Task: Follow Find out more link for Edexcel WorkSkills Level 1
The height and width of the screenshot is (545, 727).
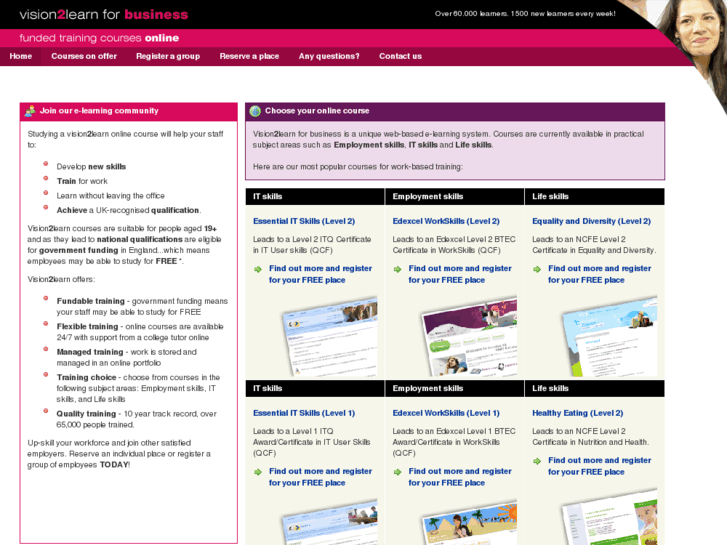Action: pos(460,477)
